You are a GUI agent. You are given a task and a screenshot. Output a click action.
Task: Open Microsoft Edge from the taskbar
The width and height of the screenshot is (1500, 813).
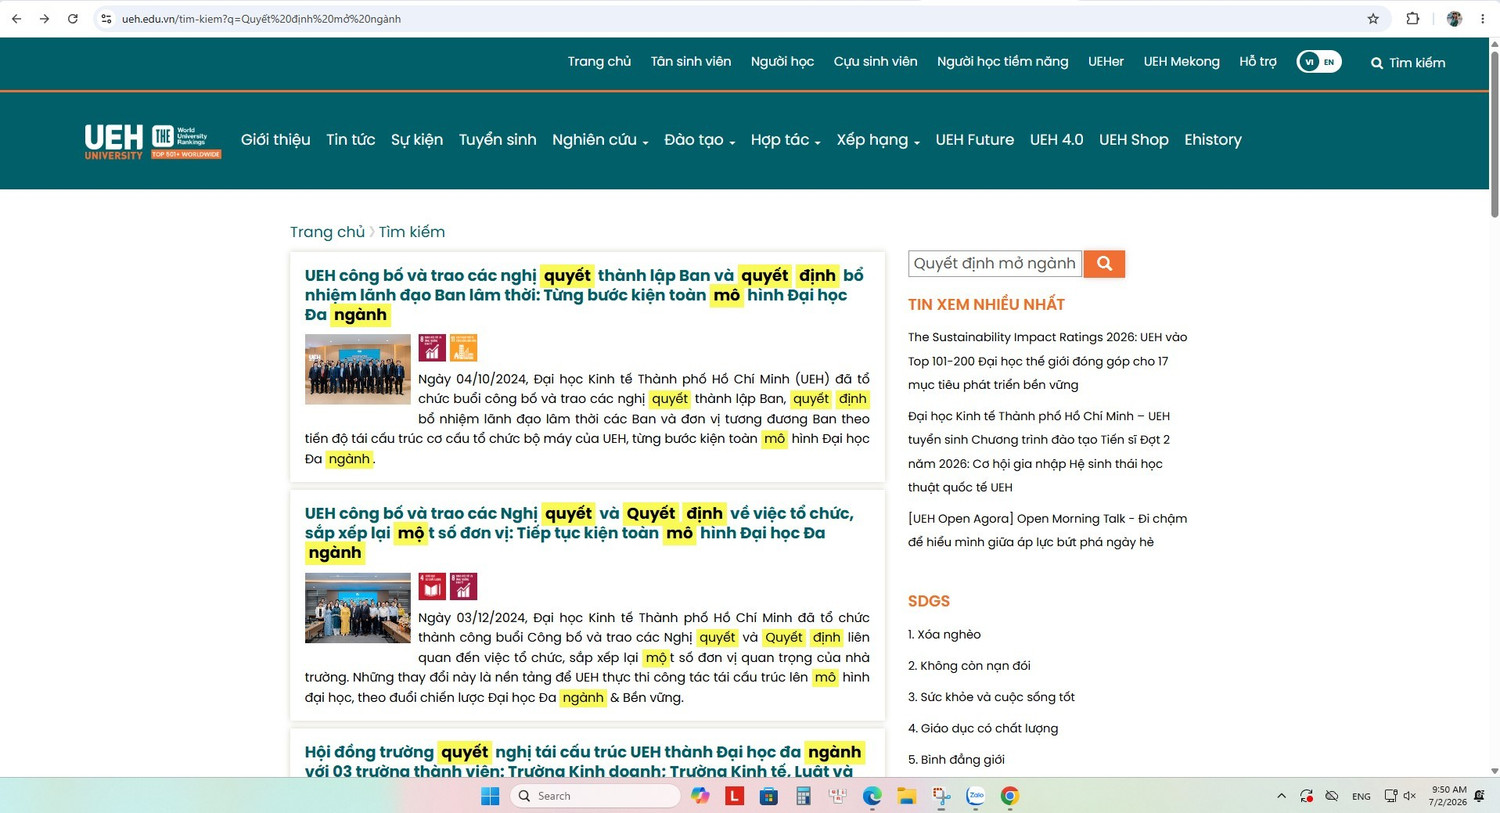872,796
